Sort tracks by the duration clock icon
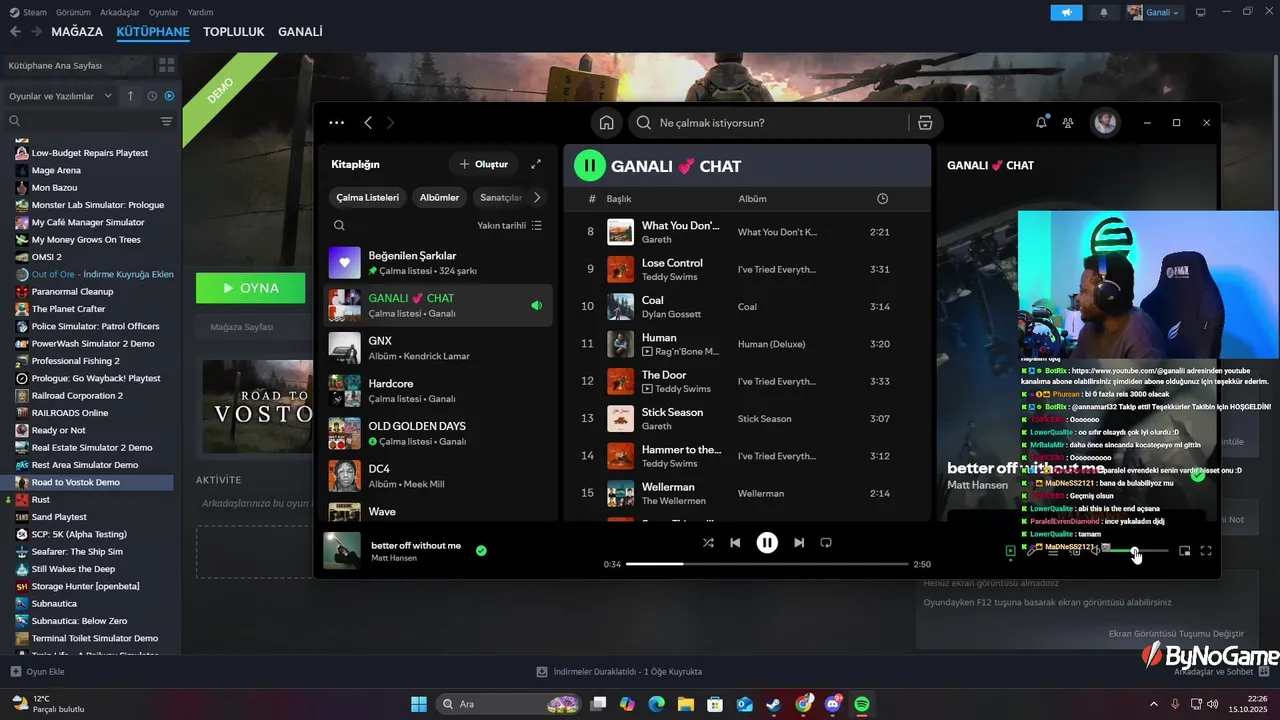Viewport: 1280px width, 720px height. (x=882, y=199)
